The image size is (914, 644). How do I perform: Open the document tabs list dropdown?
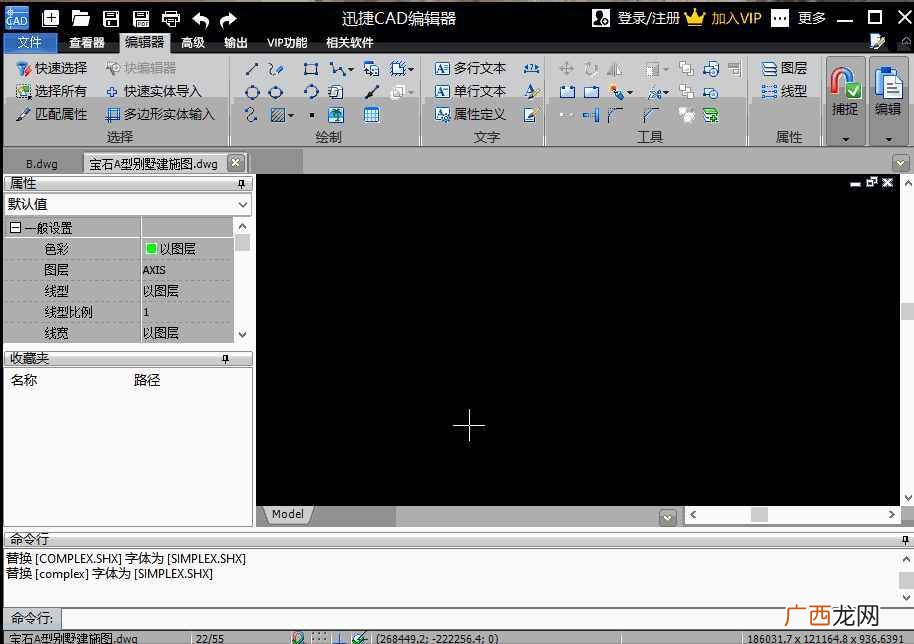pyautogui.click(x=901, y=163)
